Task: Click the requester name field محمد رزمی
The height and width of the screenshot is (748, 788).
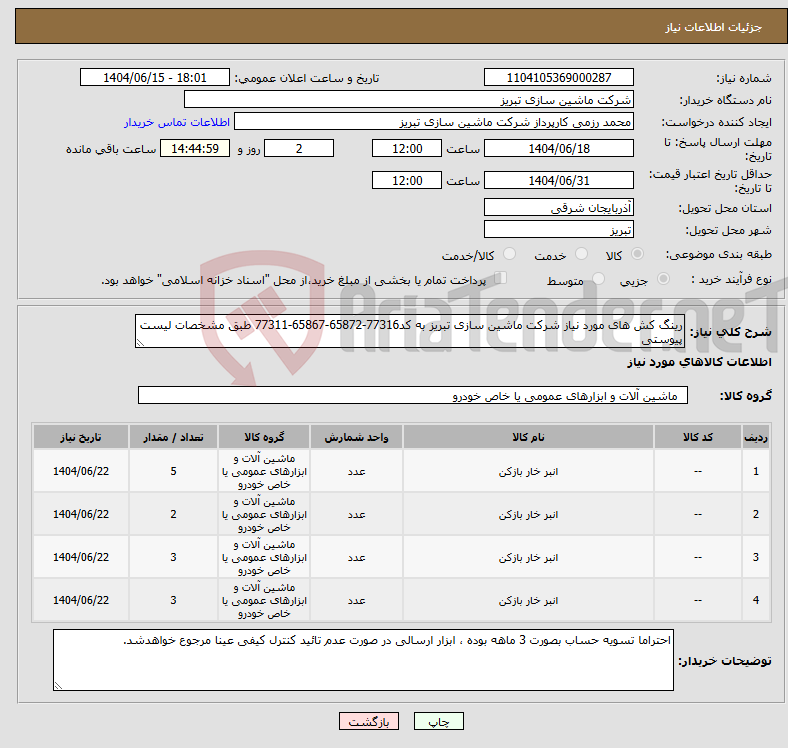Action: [434, 122]
